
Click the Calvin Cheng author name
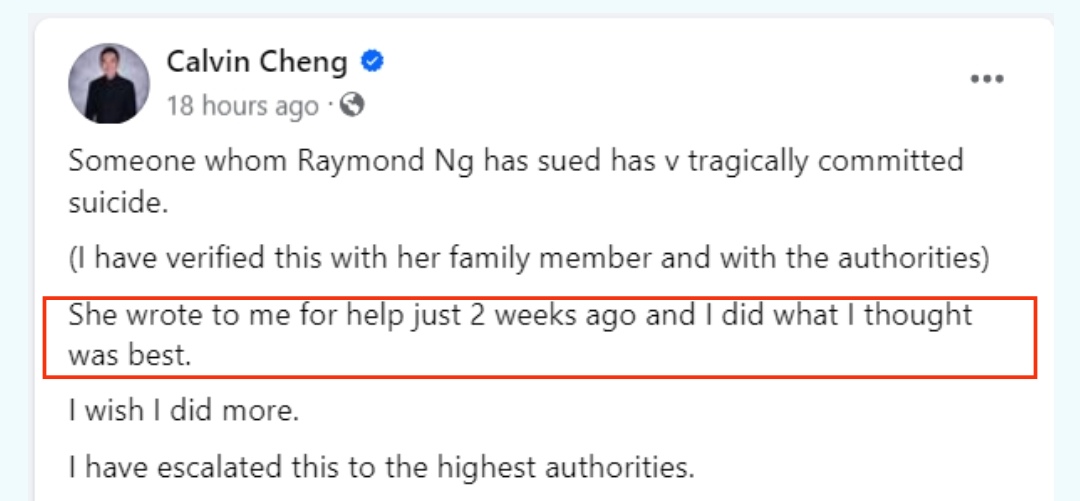tap(257, 63)
